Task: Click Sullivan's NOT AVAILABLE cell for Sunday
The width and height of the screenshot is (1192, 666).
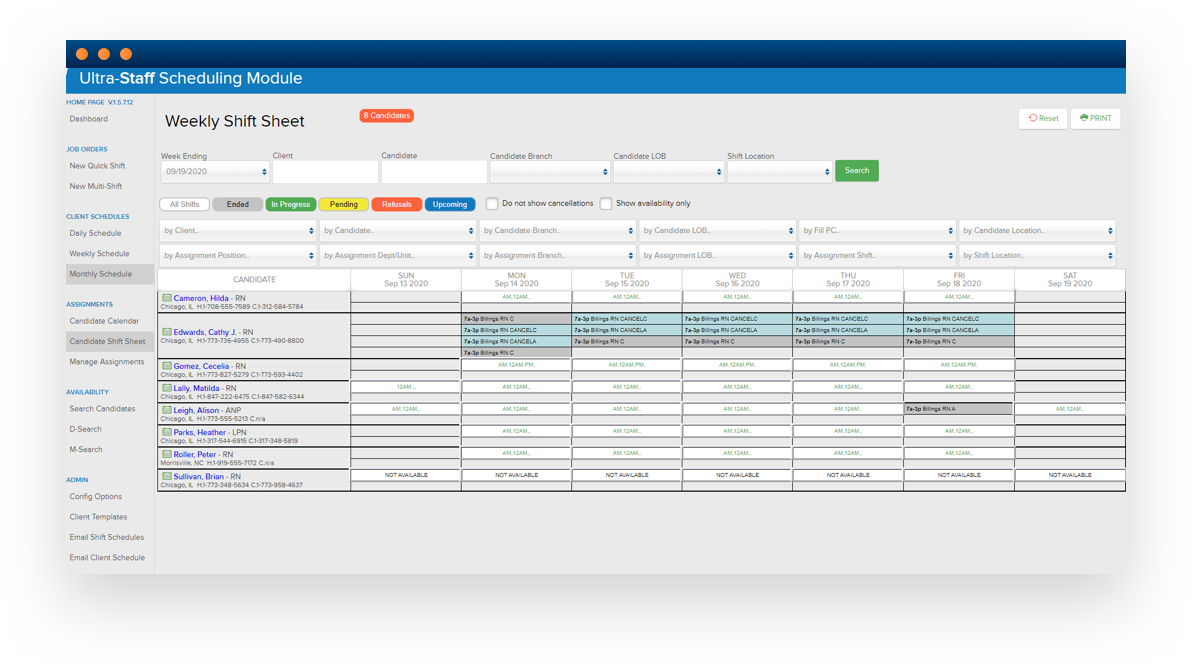Action: [406, 475]
